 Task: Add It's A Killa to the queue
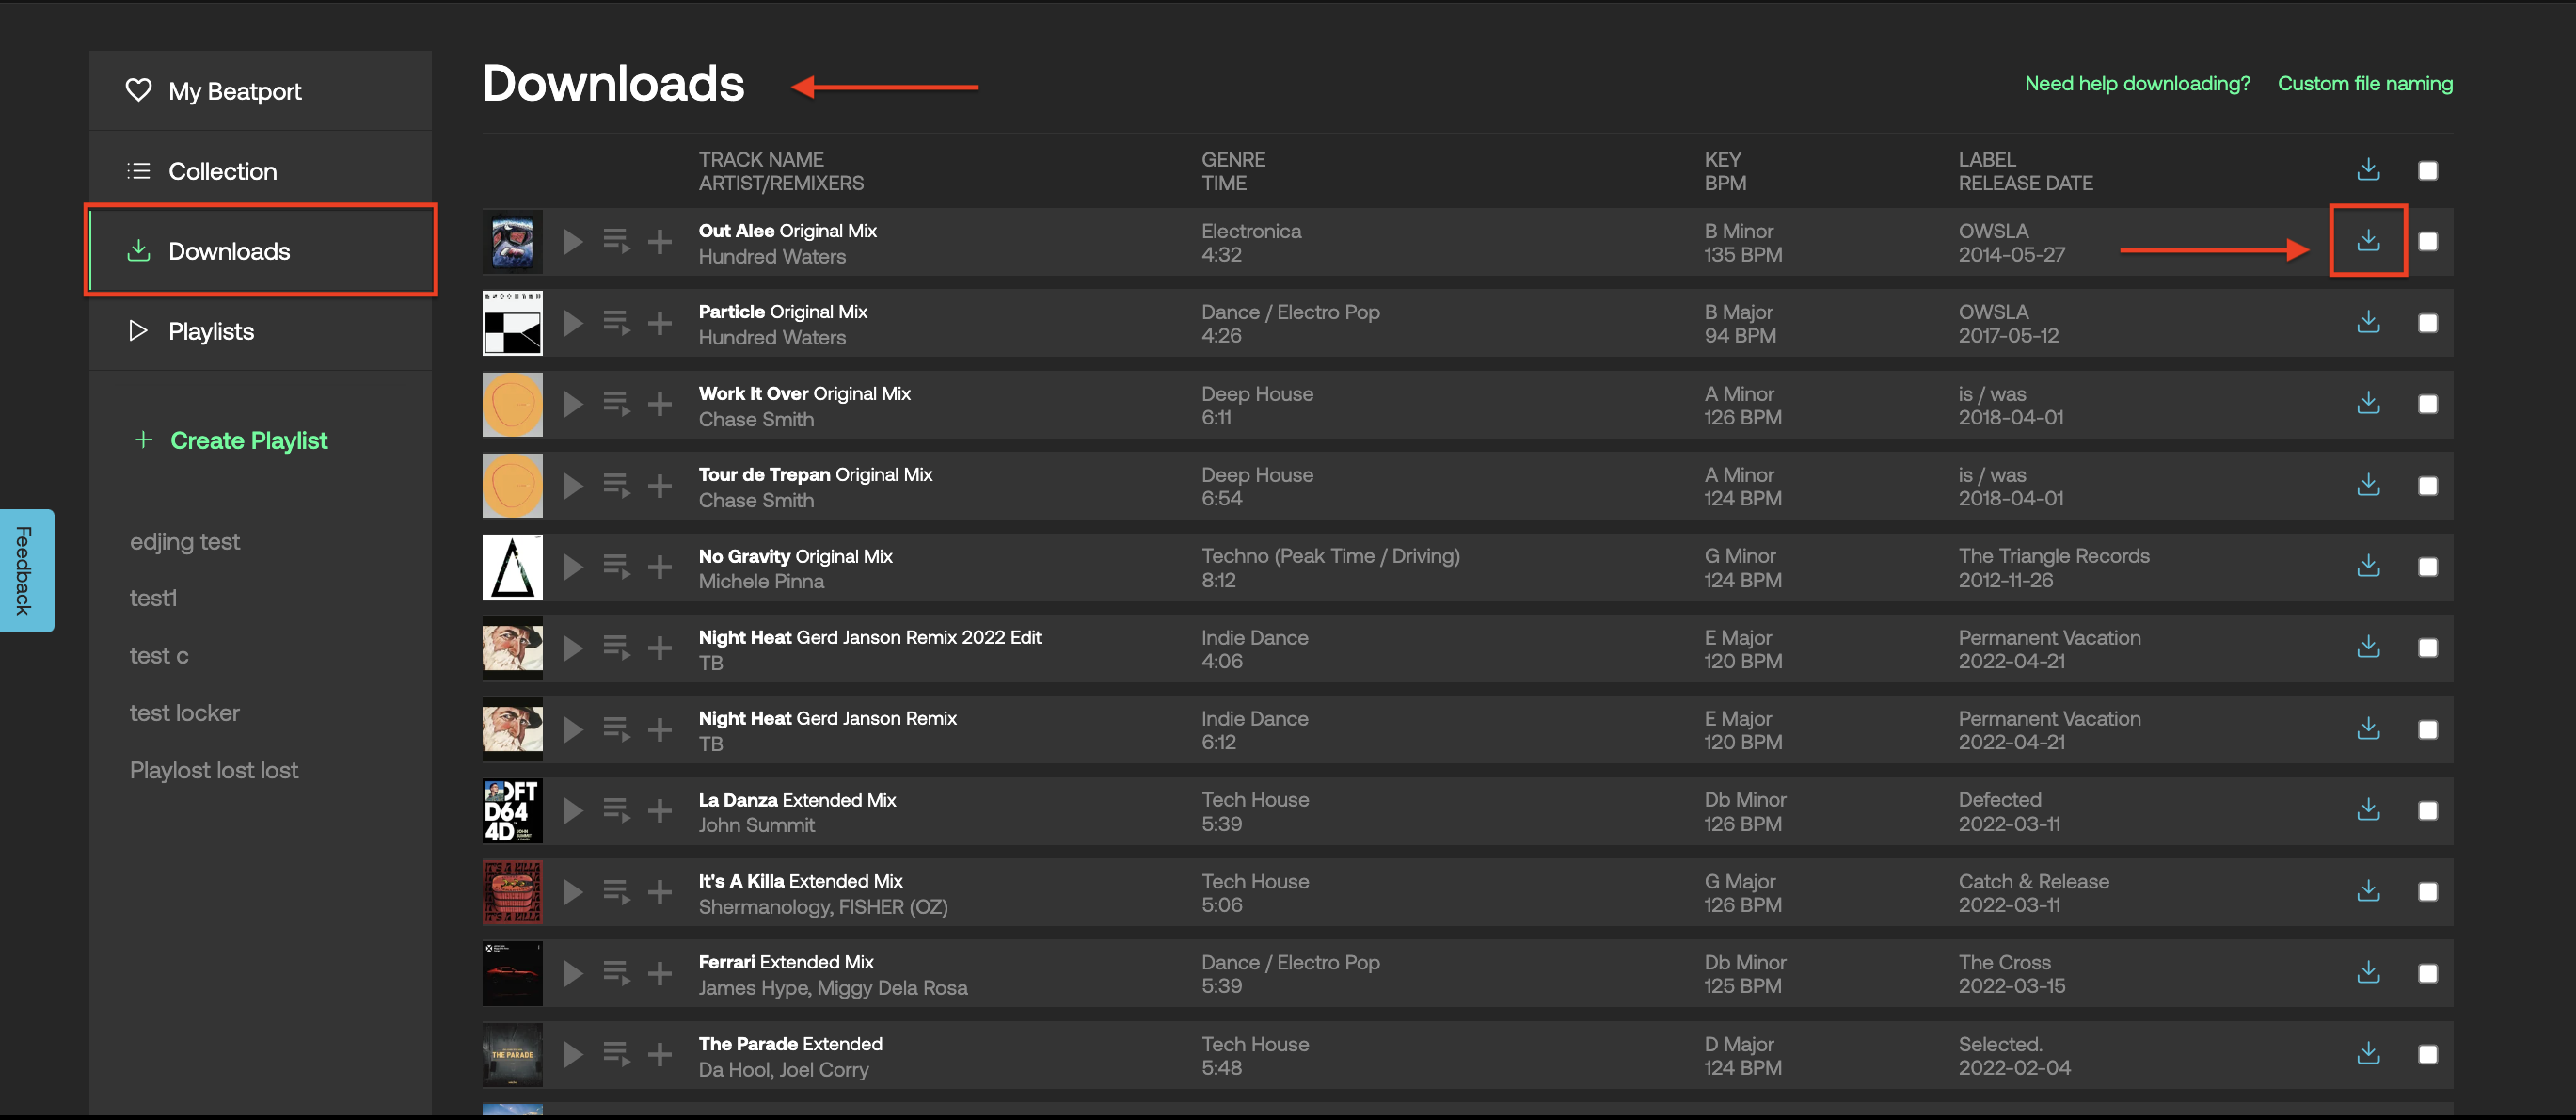616,892
